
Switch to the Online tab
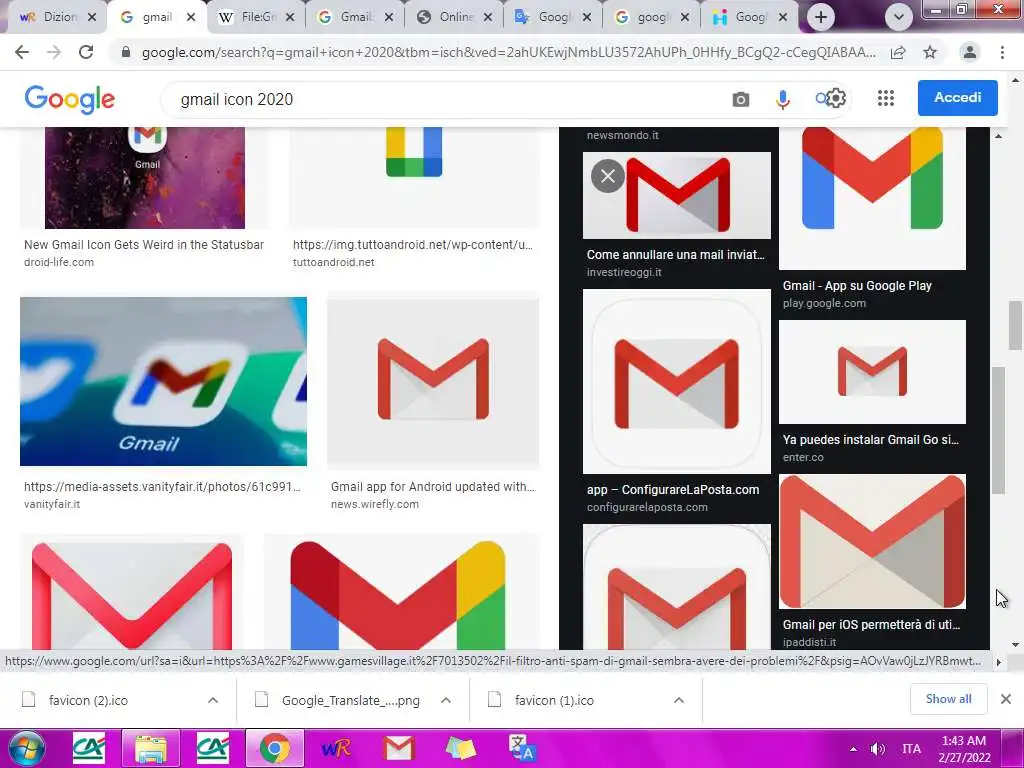pyautogui.click(x=453, y=17)
